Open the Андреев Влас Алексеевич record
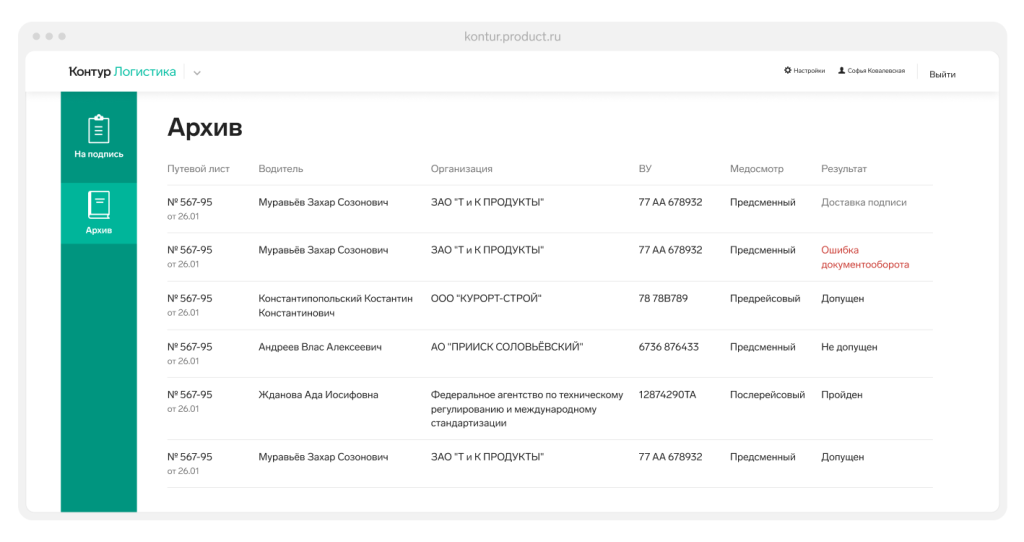The width and height of the screenshot is (1024, 542). click(319, 347)
